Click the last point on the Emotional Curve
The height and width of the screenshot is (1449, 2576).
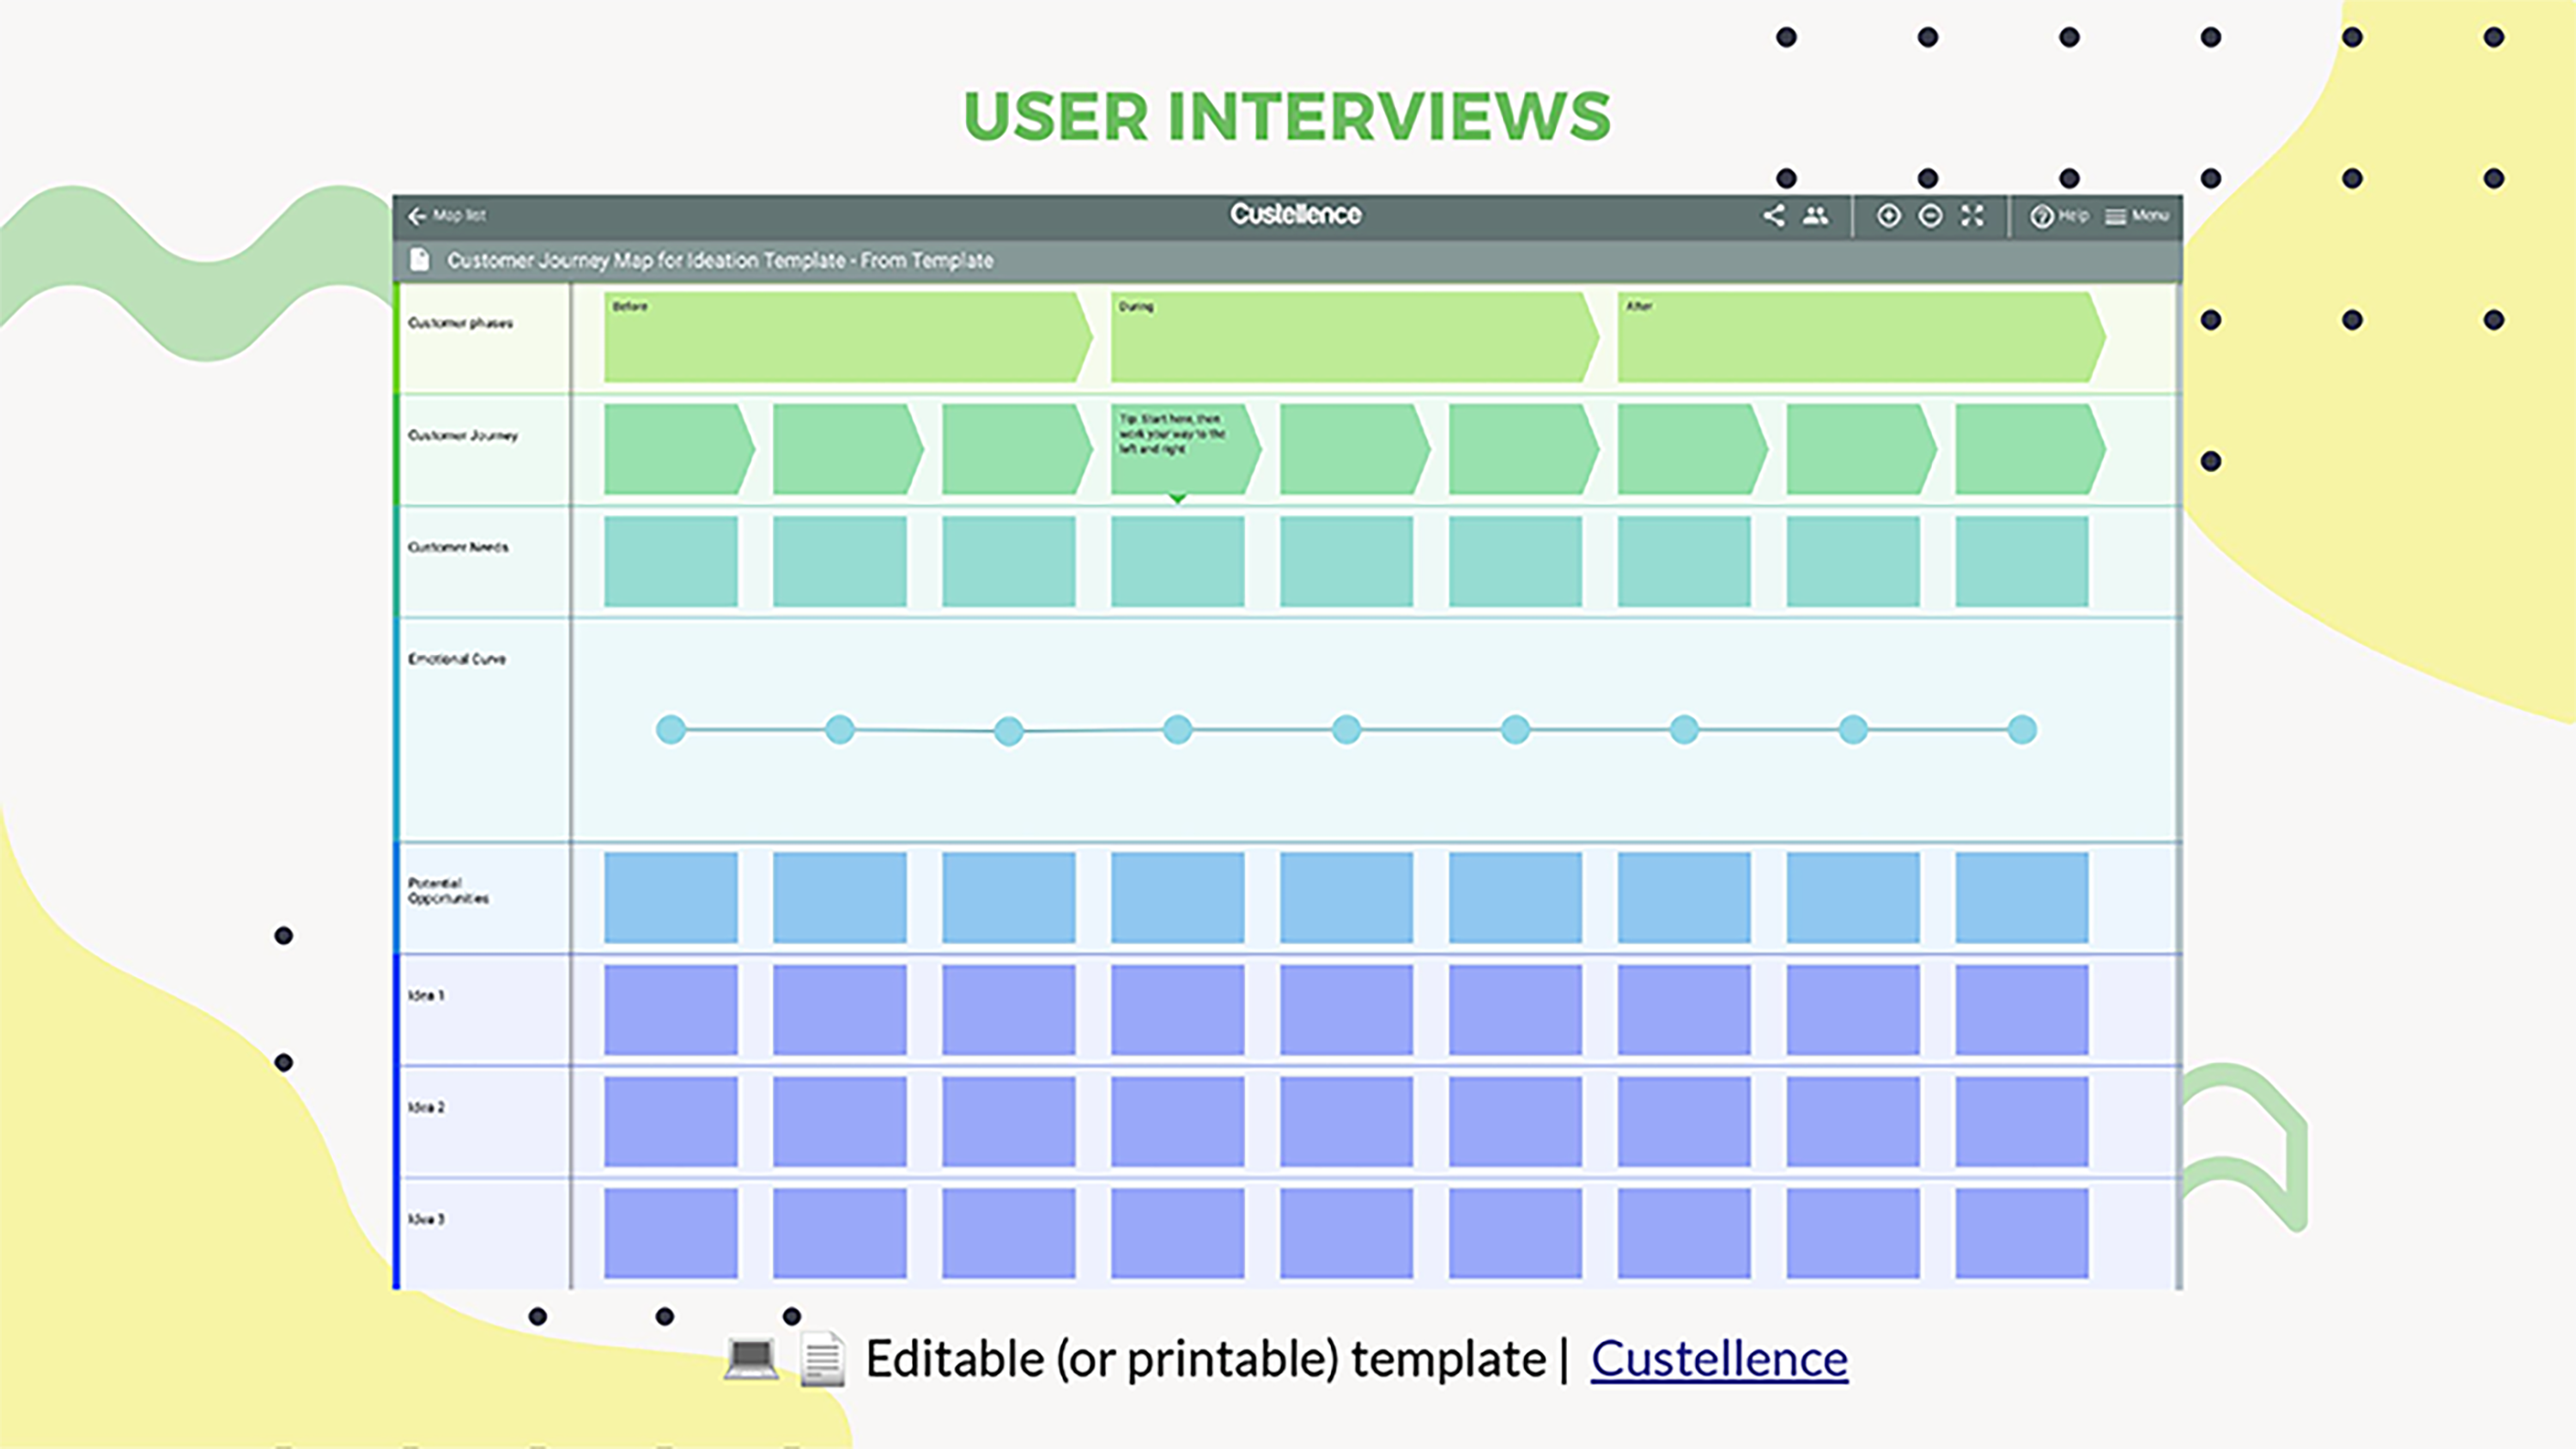(2022, 729)
